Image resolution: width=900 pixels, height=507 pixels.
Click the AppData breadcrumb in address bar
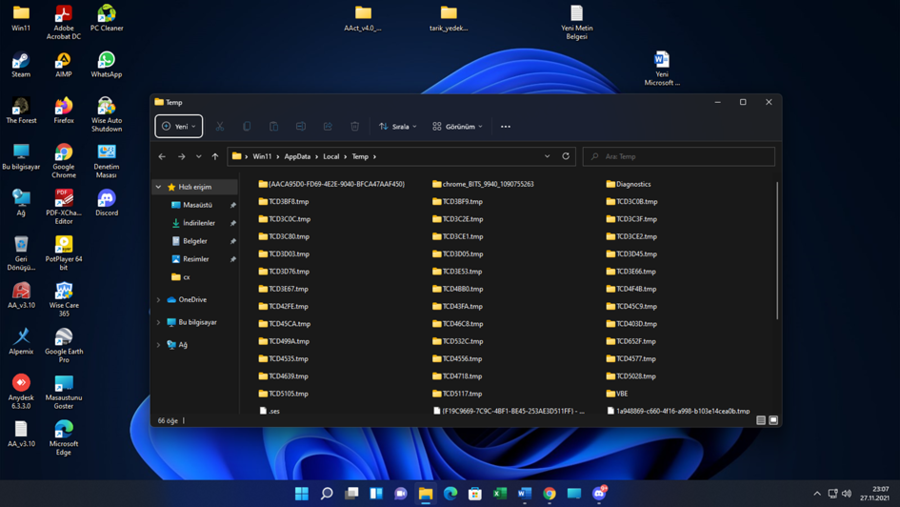(x=297, y=157)
